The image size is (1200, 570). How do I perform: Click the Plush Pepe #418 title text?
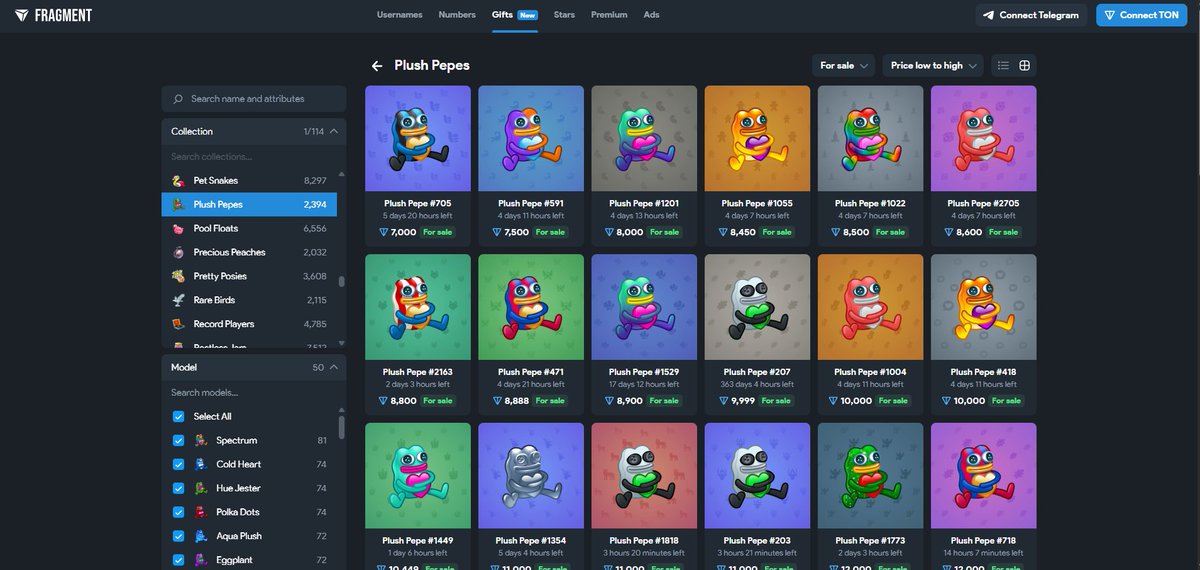(x=983, y=372)
